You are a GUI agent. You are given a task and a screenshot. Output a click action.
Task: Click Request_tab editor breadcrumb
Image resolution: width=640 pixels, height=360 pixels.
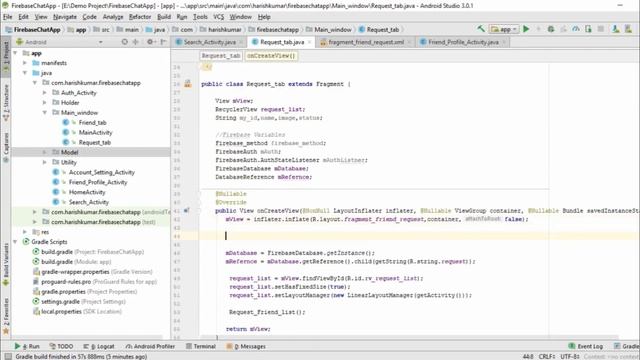221,56
